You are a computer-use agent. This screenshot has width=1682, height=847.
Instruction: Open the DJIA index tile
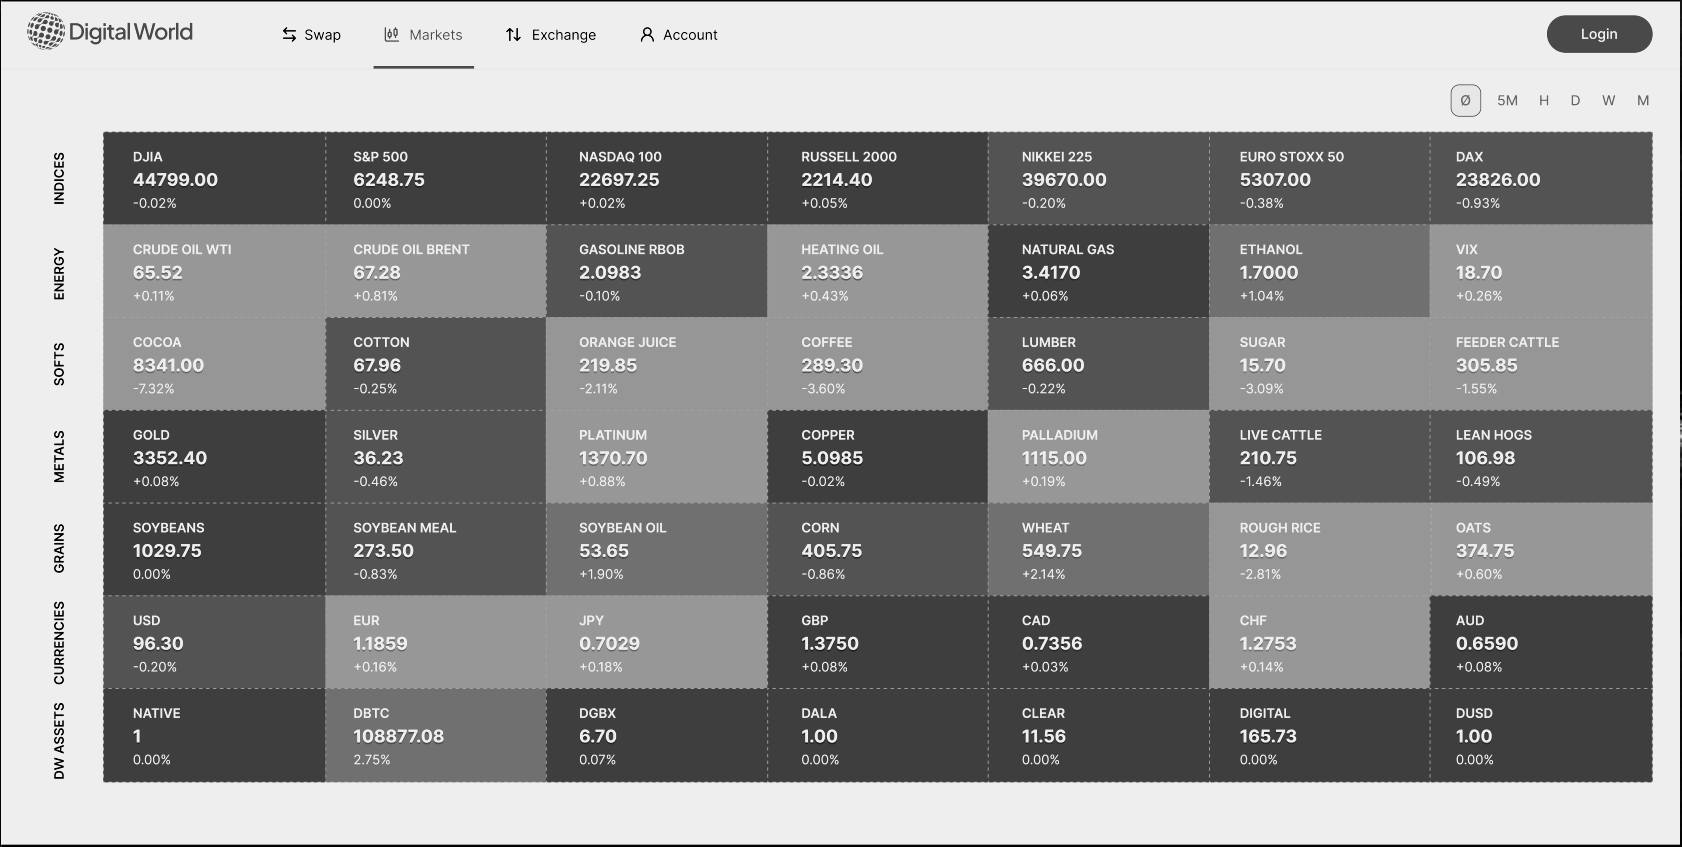(214, 179)
